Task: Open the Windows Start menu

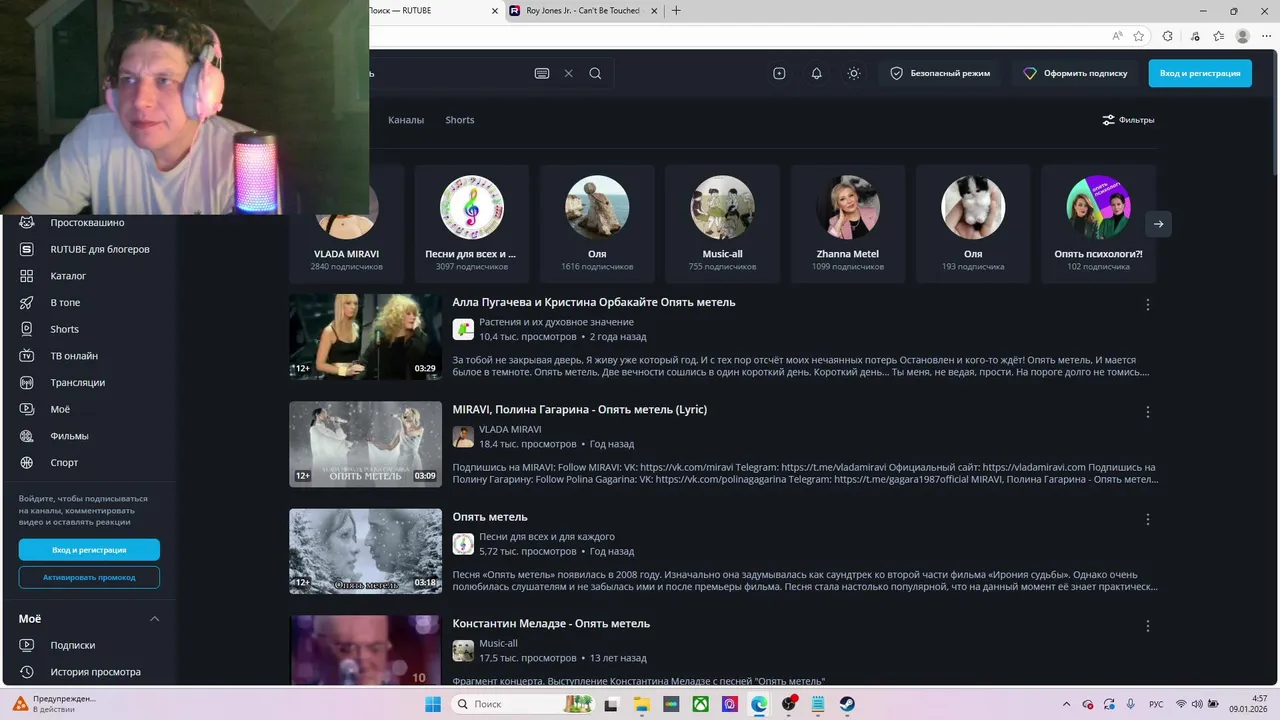Action: 433,704
